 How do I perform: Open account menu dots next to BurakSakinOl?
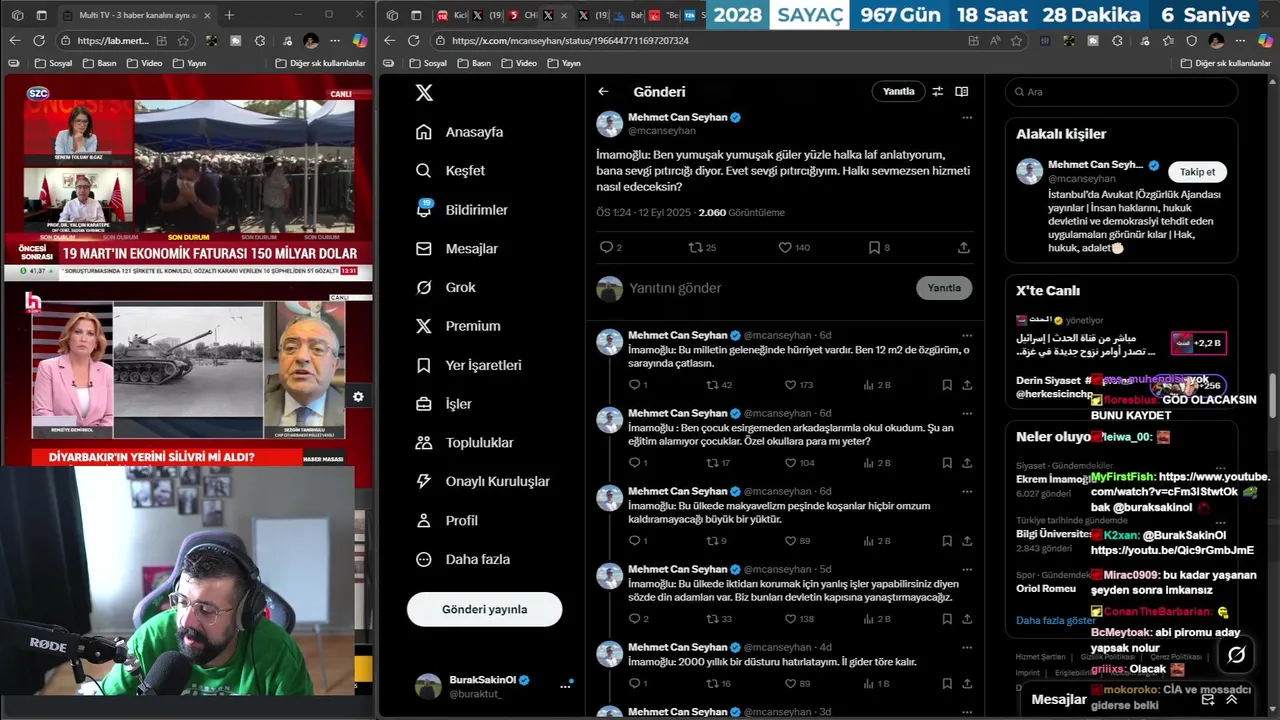click(x=565, y=686)
